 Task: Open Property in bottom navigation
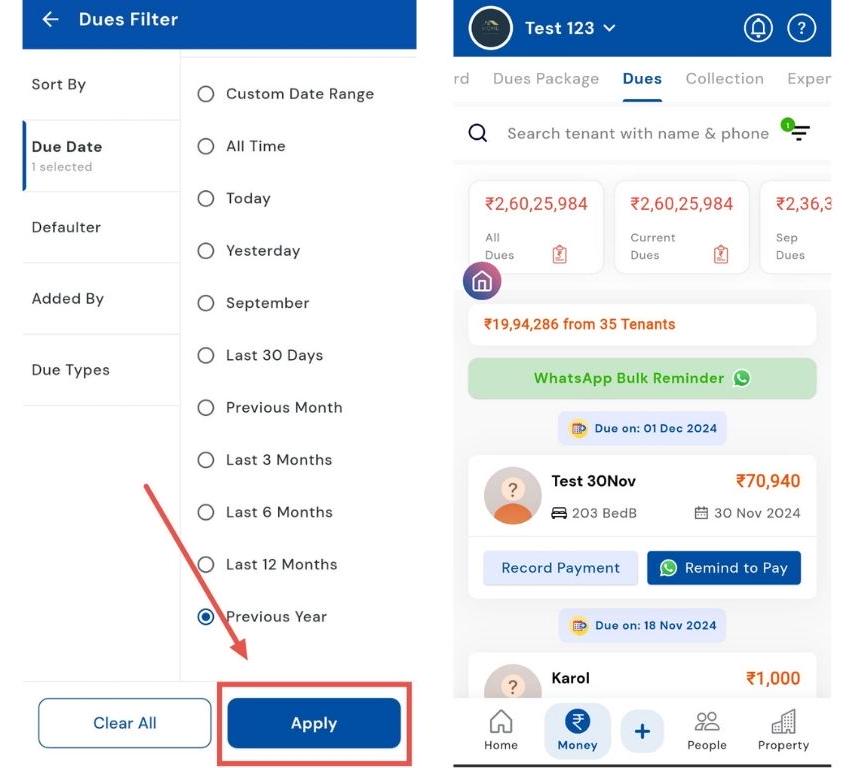[783, 729]
